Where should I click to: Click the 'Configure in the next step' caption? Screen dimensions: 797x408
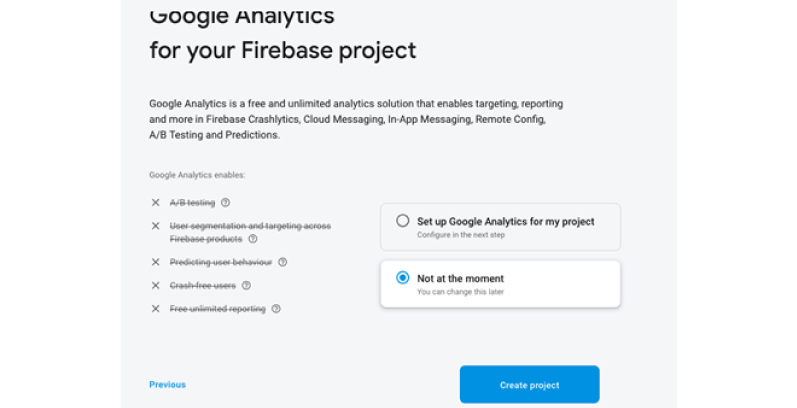coord(461,235)
